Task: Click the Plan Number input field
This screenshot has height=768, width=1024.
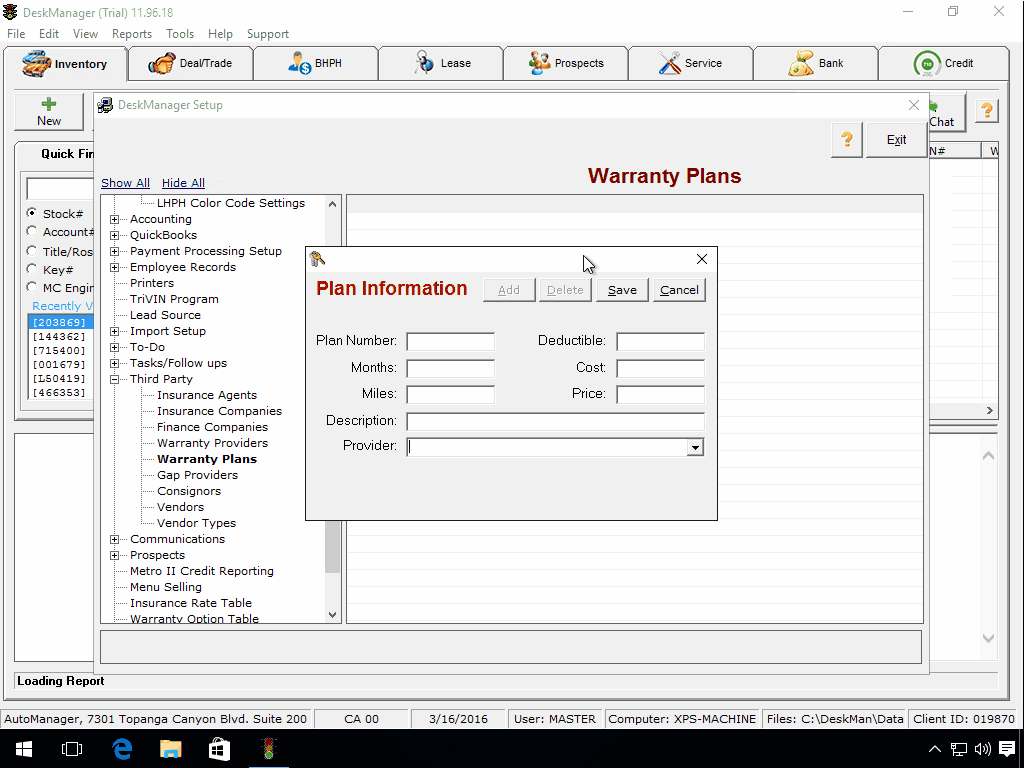Action: pyautogui.click(x=450, y=342)
